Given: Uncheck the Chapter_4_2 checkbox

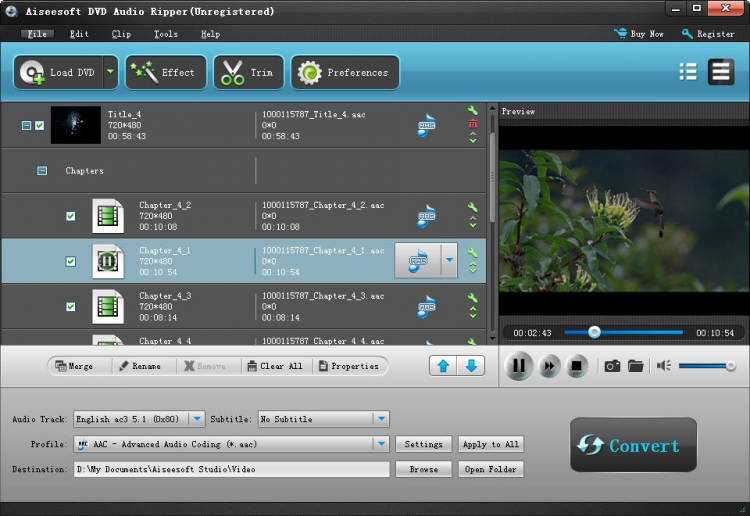Looking at the screenshot, I should (71, 216).
